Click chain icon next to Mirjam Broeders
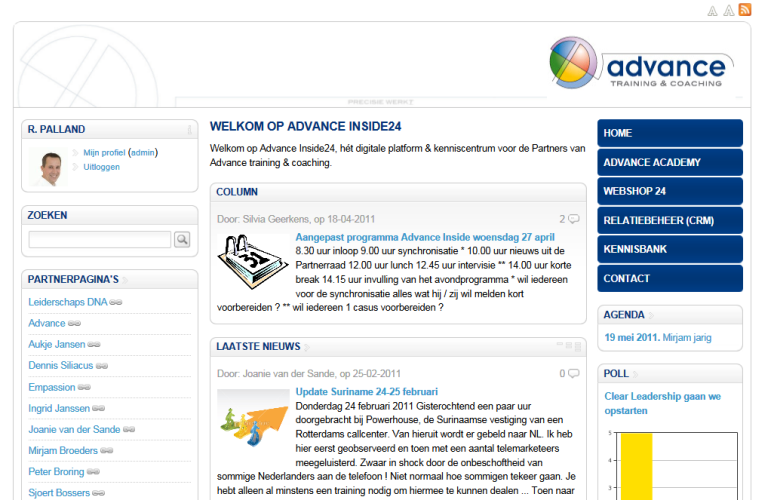This screenshot has width=765, height=500. click(106, 451)
